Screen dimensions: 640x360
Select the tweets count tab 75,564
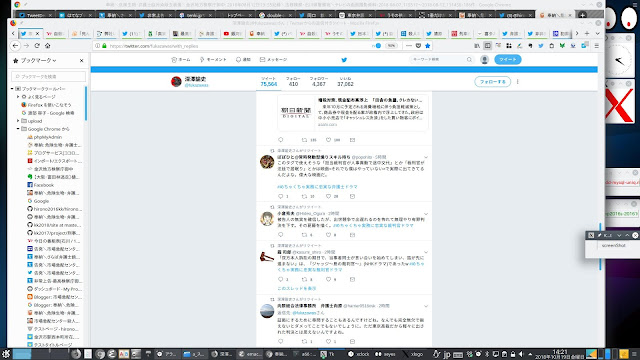[268, 82]
